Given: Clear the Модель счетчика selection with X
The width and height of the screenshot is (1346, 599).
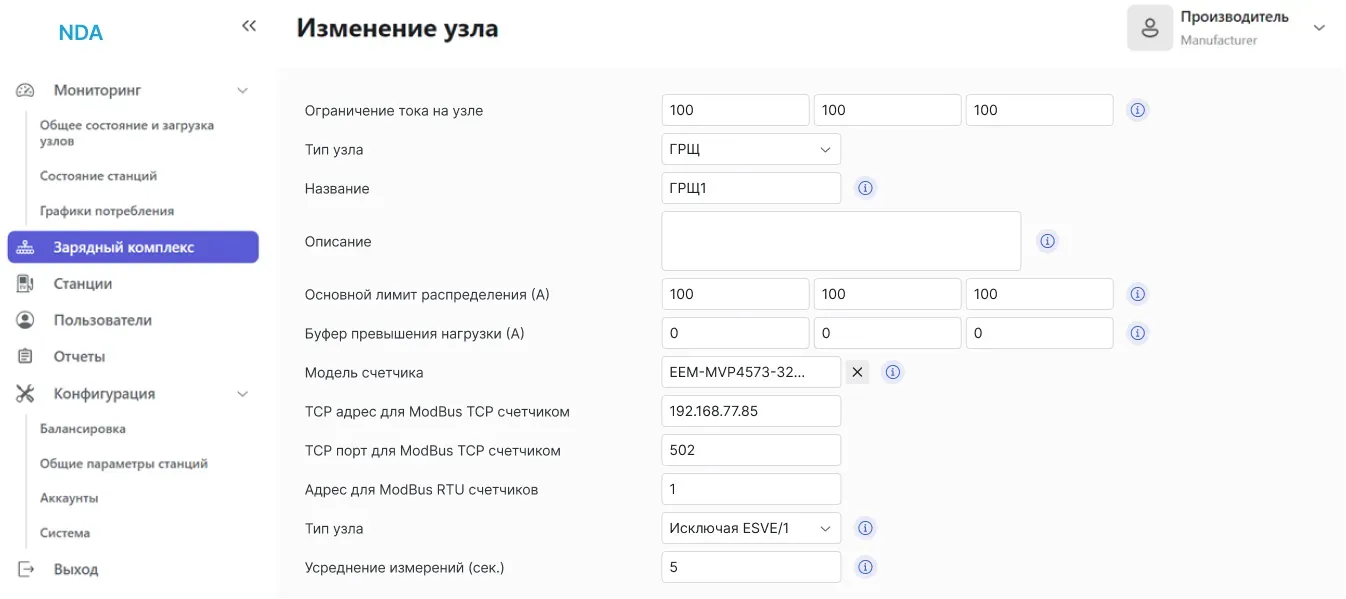Looking at the screenshot, I should [857, 372].
